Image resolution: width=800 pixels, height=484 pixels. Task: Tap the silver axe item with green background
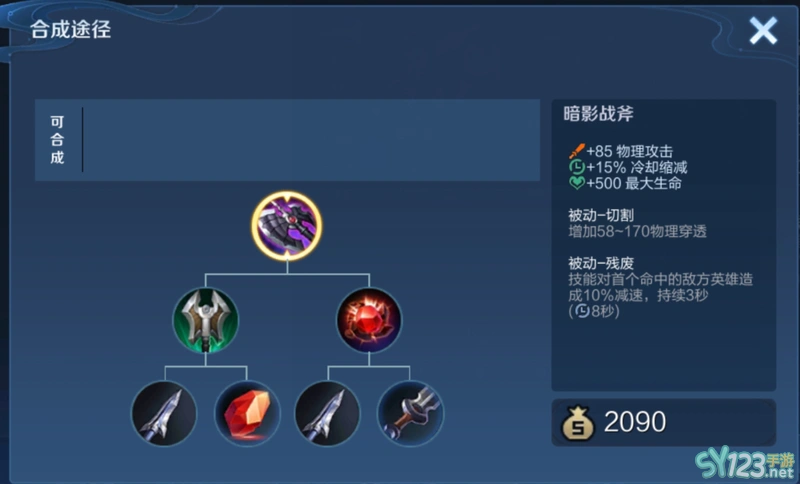pyautogui.click(x=206, y=320)
